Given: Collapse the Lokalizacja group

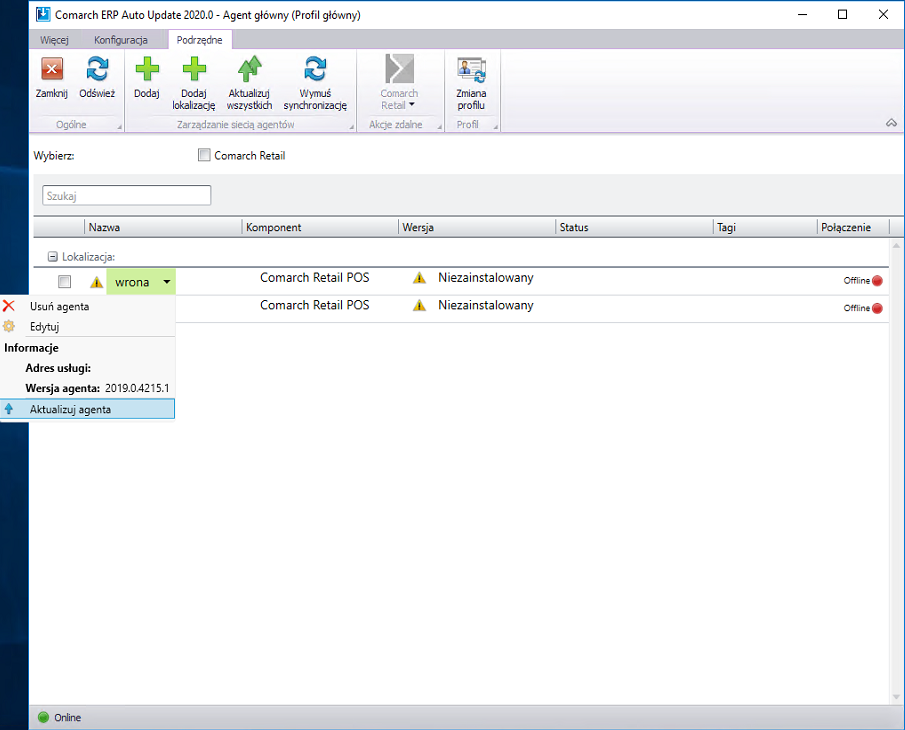Looking at the screenshot, I should pos(53,257).
